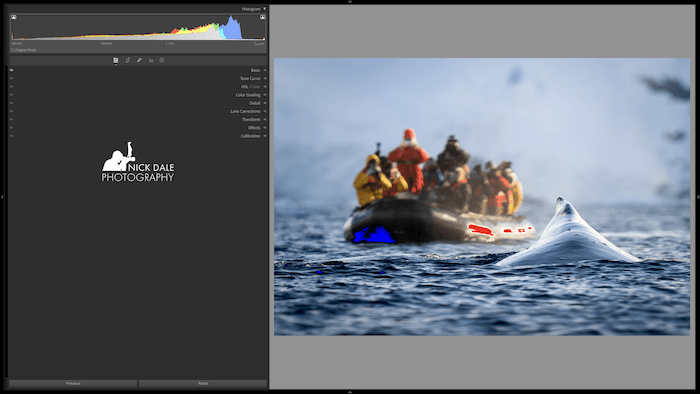Image resolution: width=700 pixels, height=394 pixels.
Task: Click the Previous button
Action: tap(73, 383)
